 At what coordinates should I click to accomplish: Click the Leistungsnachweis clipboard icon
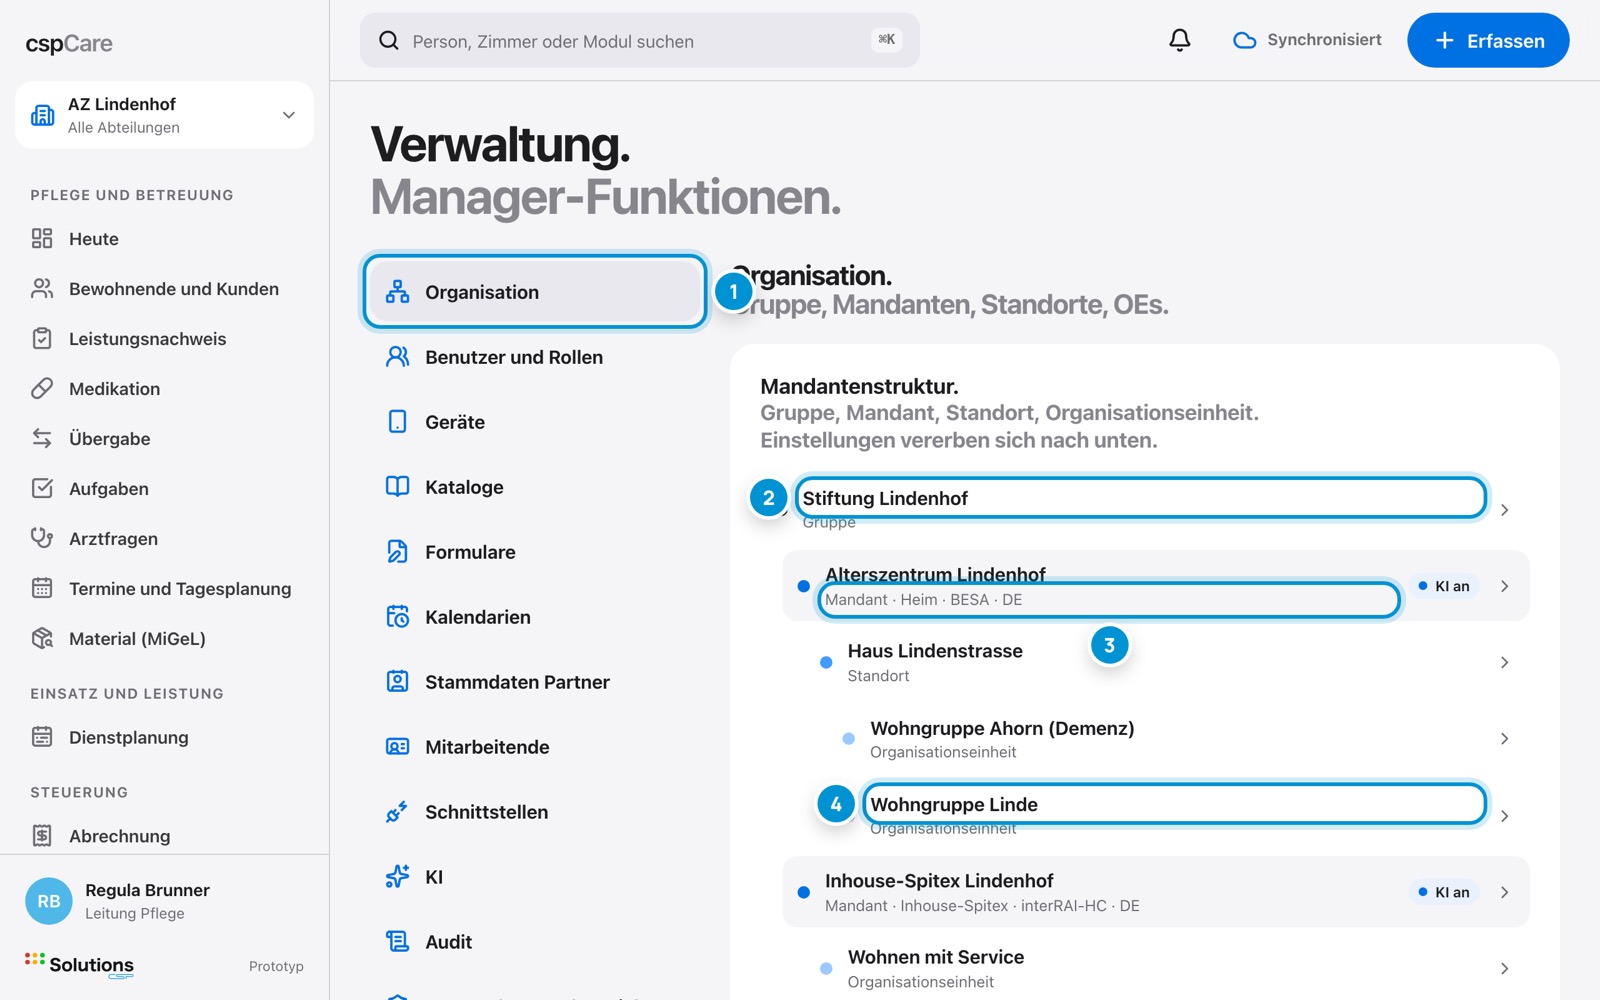point(42,338)
